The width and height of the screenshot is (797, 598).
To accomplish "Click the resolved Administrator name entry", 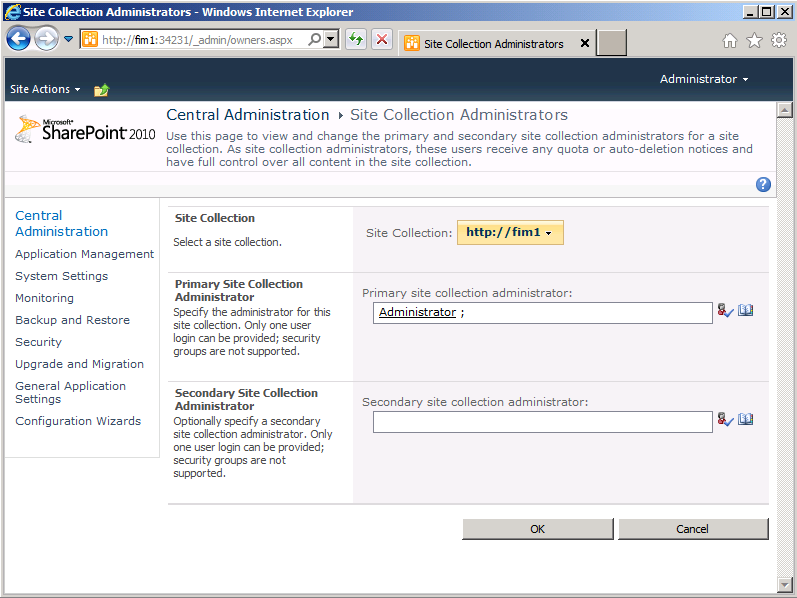I will click(x=417, y=312).
